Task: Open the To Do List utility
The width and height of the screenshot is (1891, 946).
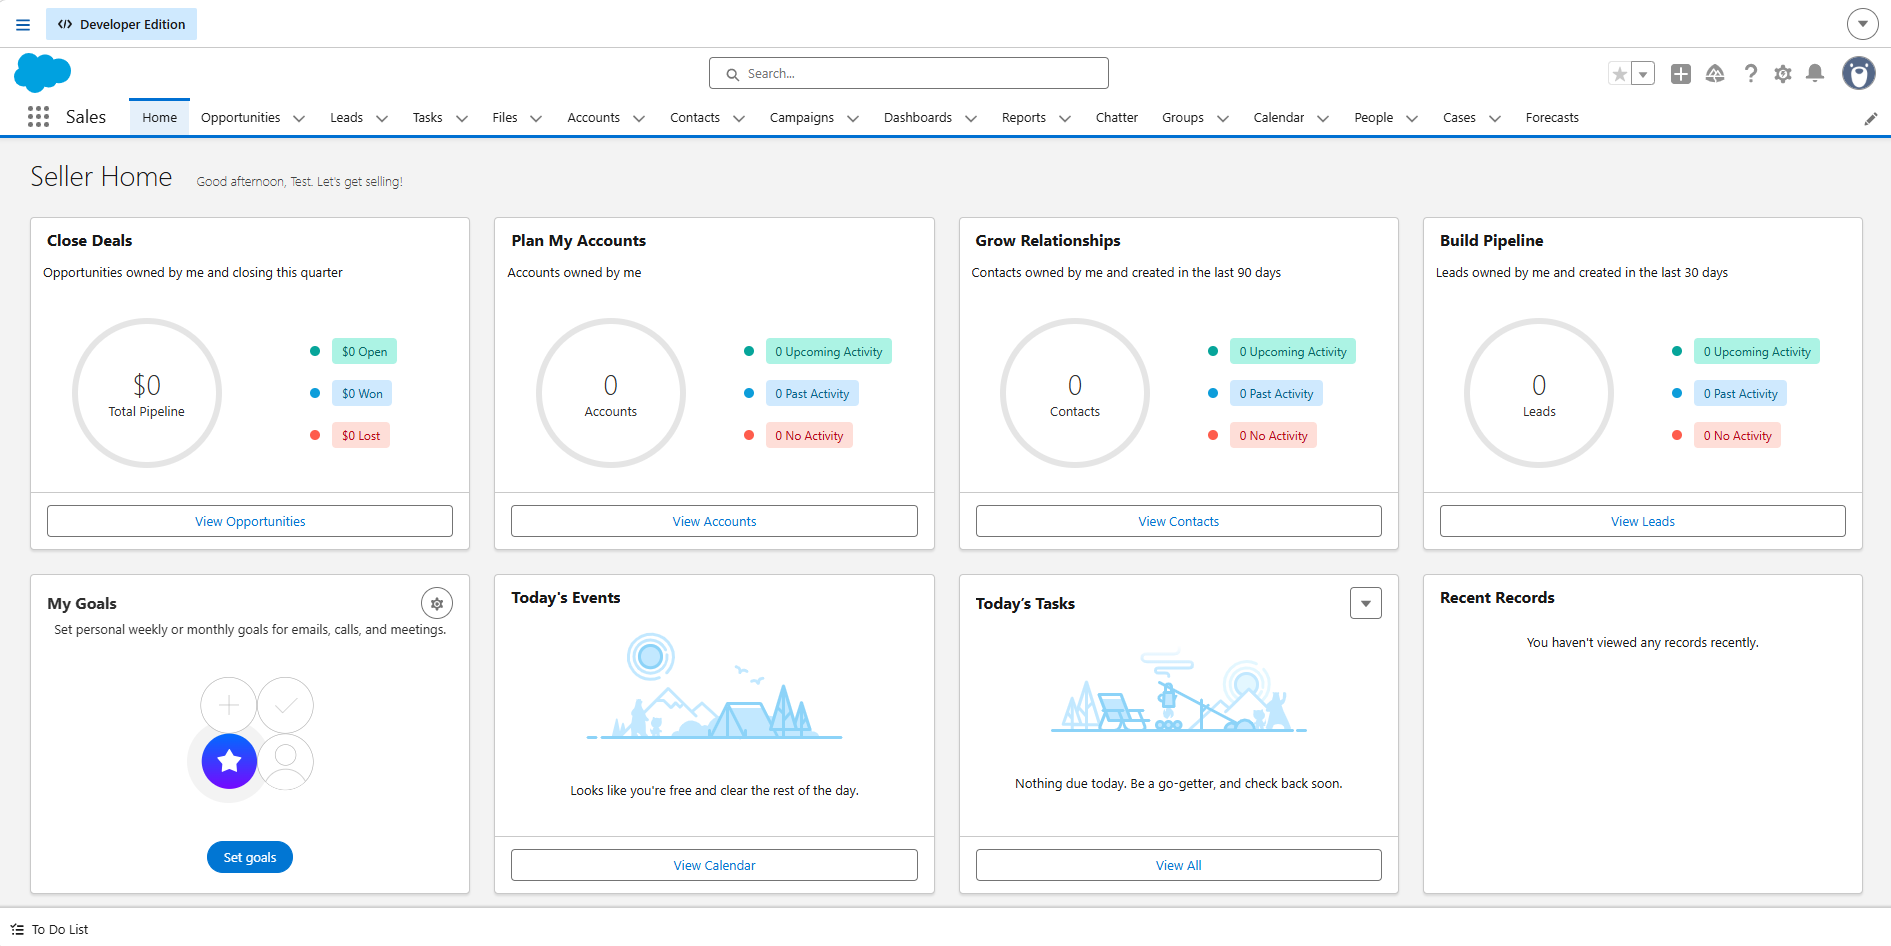Action: (50, 929)
